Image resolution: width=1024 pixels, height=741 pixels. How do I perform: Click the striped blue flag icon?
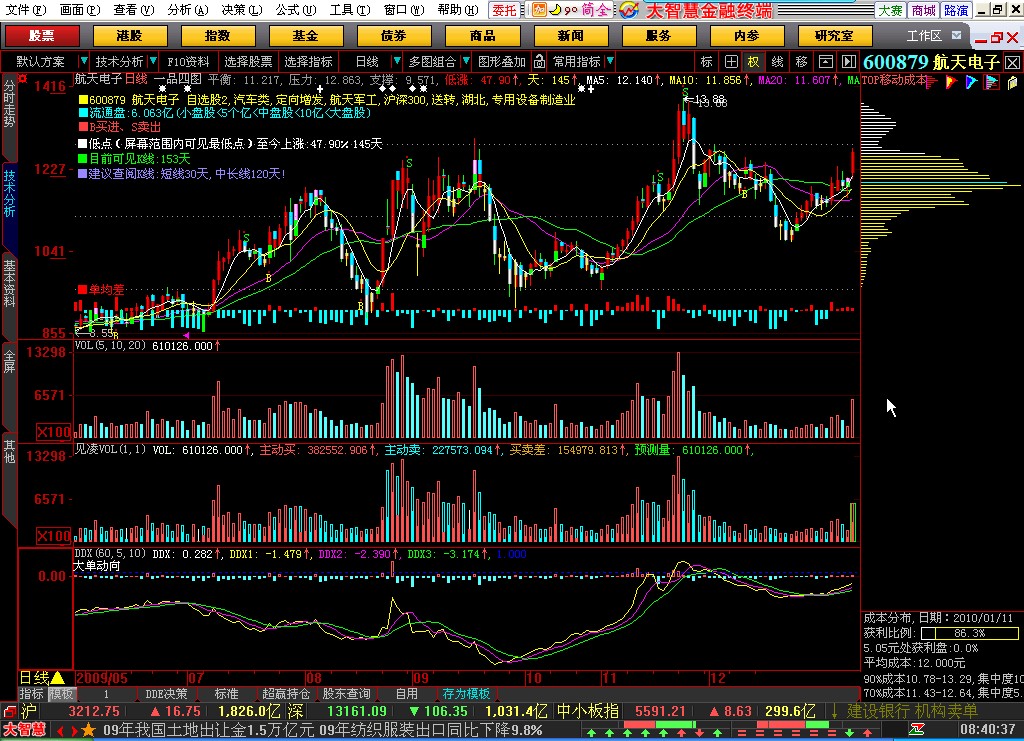992,82
